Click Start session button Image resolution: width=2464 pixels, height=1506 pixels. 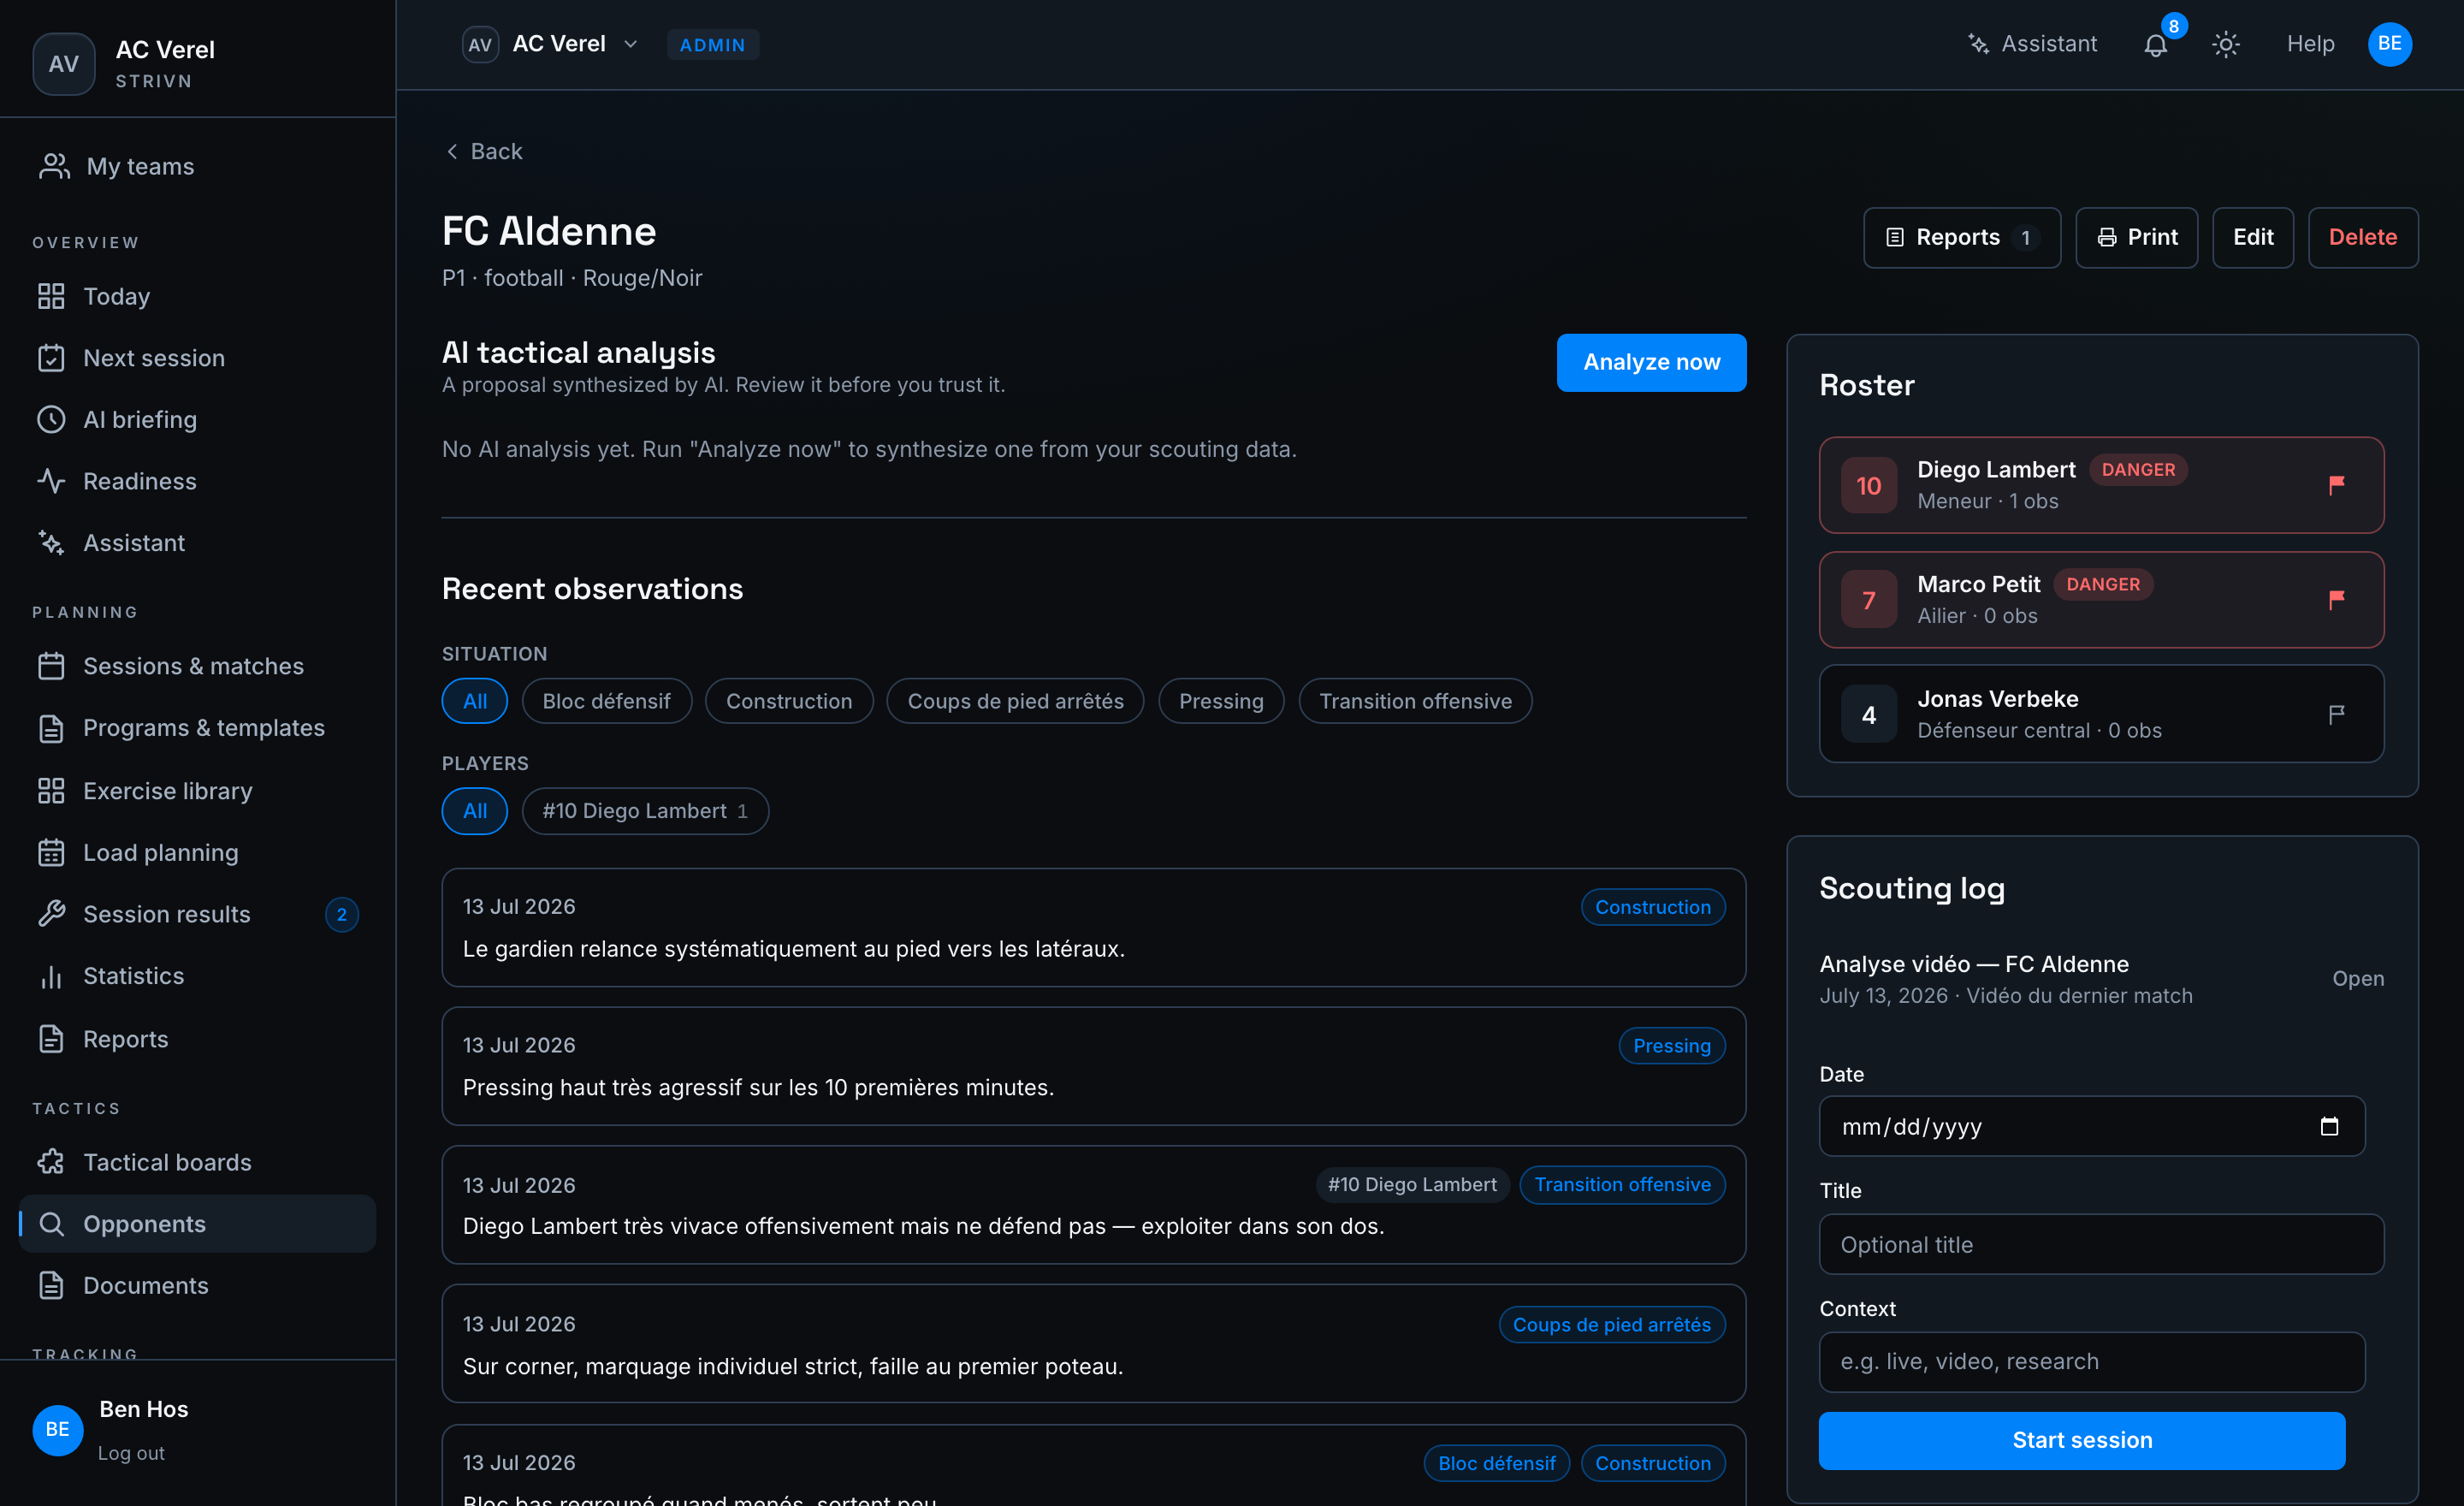tap(2081, 1440)
